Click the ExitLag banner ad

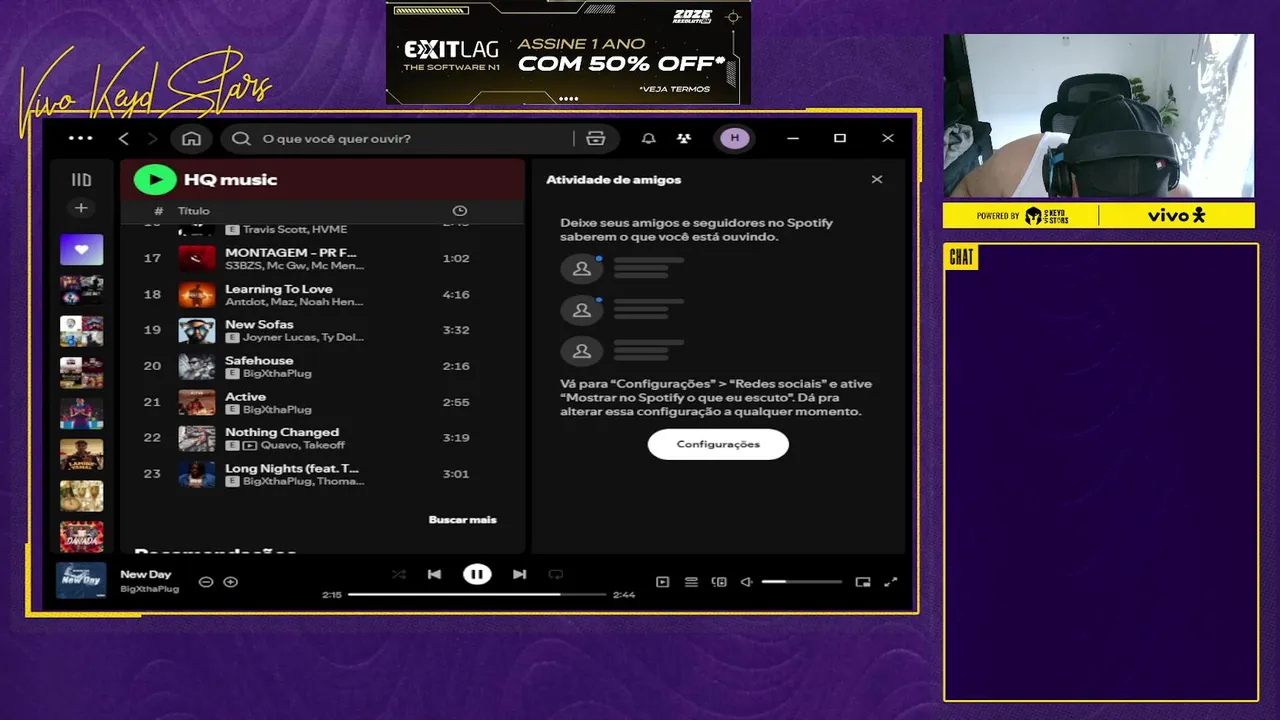[568, 52]
